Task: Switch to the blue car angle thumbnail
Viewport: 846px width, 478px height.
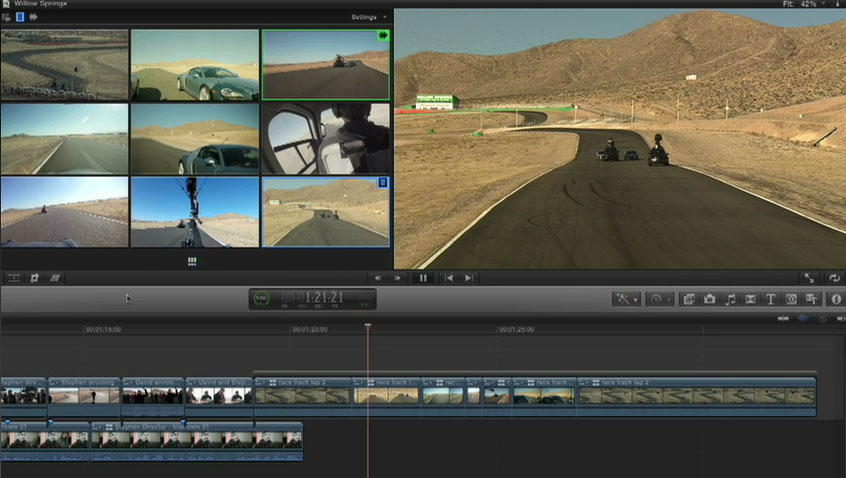Action: pos(194,65)
